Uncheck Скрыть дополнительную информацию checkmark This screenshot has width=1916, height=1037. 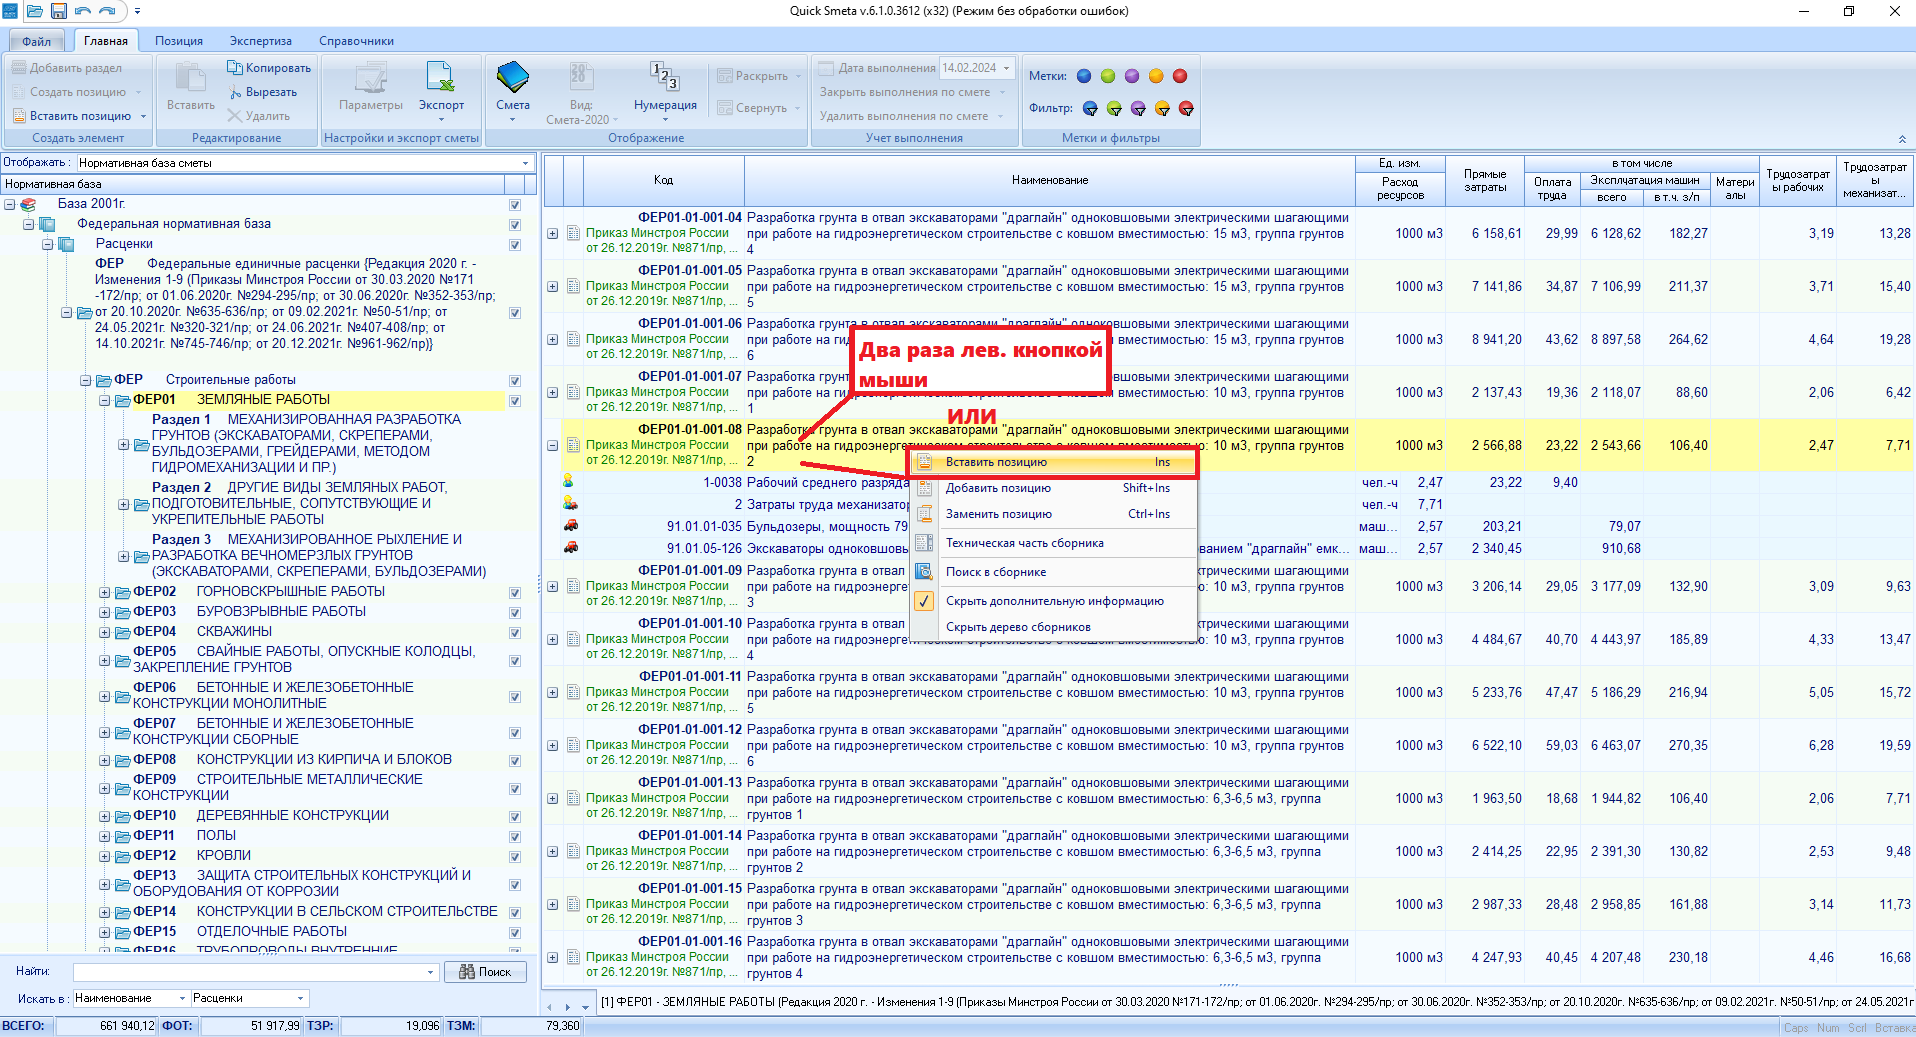pyautogui.click(x=924, y=601)
